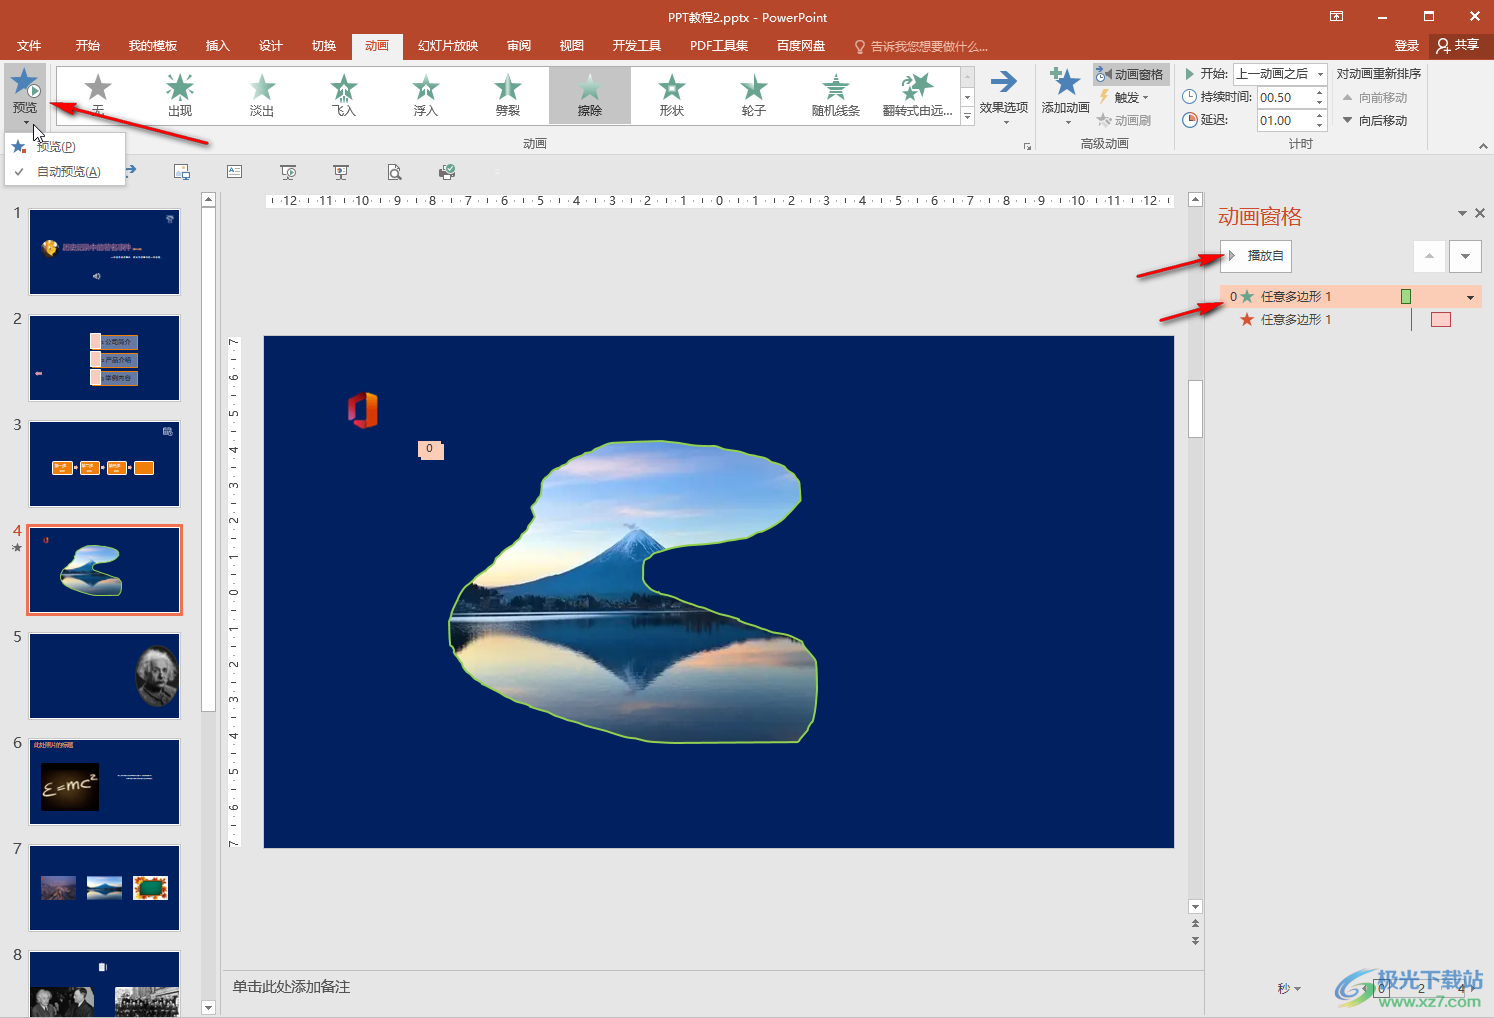Apply the 轮子 (Wheel) animation effect

coord(753,95)
